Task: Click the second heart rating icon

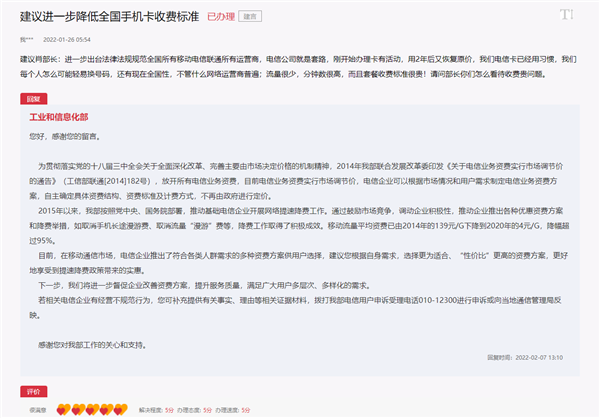Action: (78, 410)
